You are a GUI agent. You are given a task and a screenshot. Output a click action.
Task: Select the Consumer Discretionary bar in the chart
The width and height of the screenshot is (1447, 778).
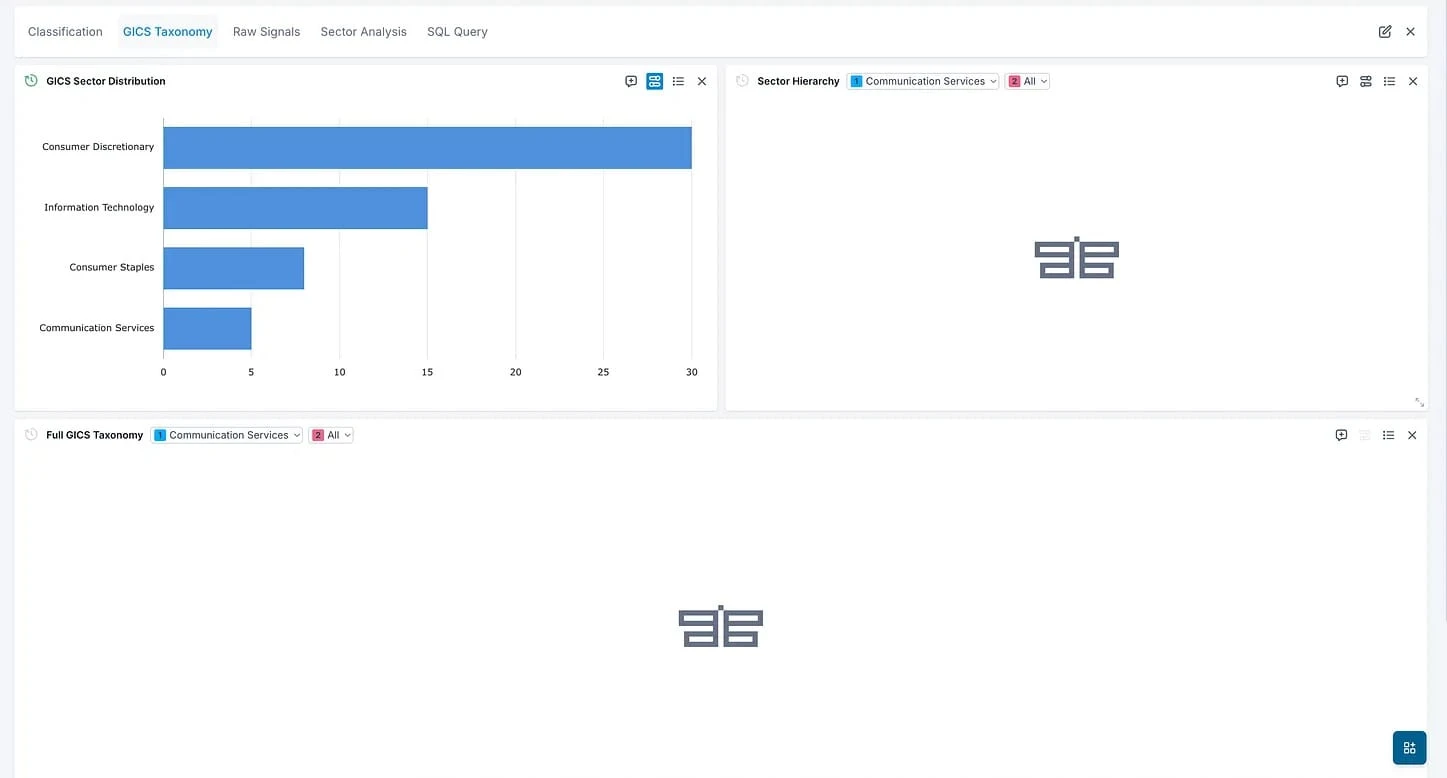427,147
